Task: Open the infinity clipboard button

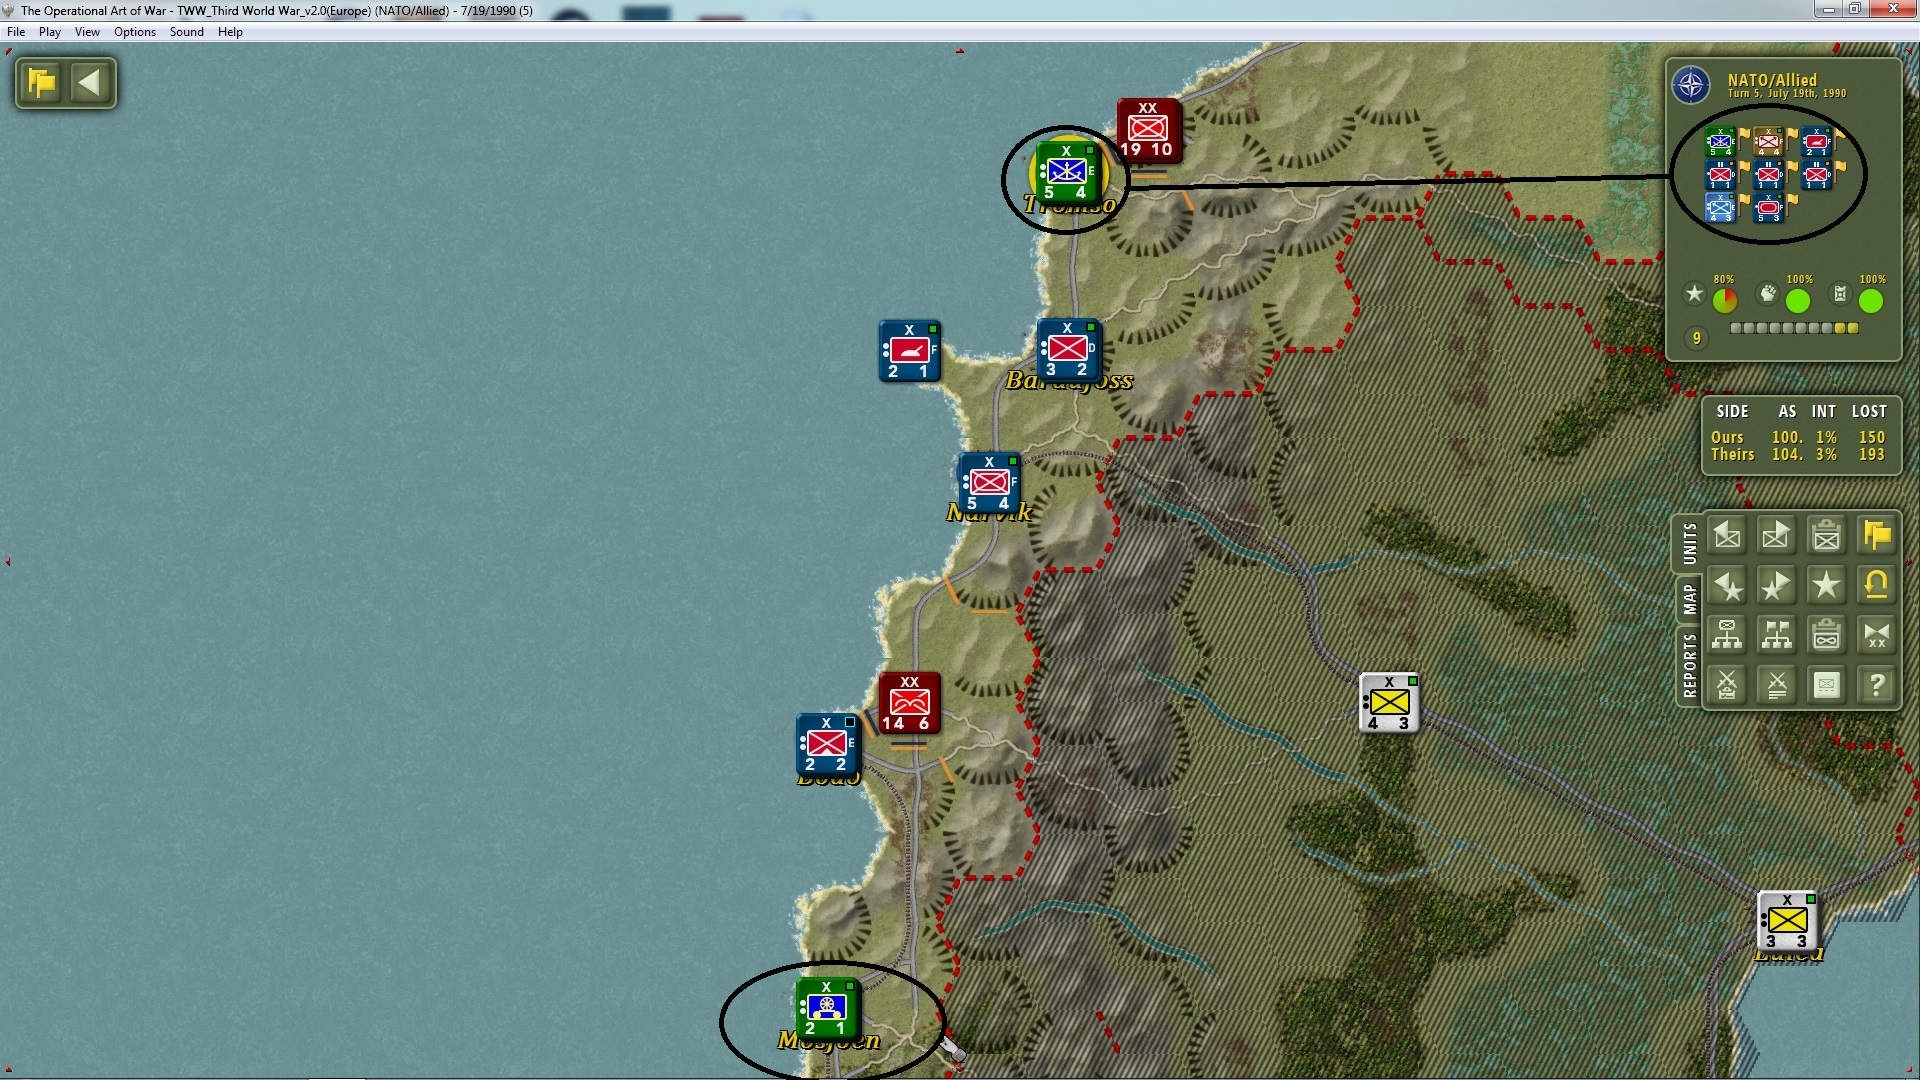Action: 1827,636
